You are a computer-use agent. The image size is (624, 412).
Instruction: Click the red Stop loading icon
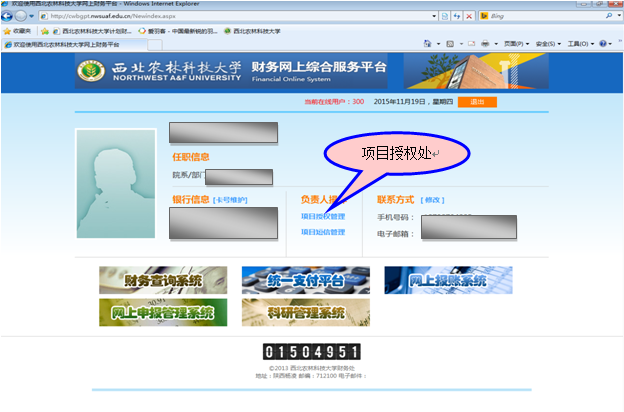468,17
